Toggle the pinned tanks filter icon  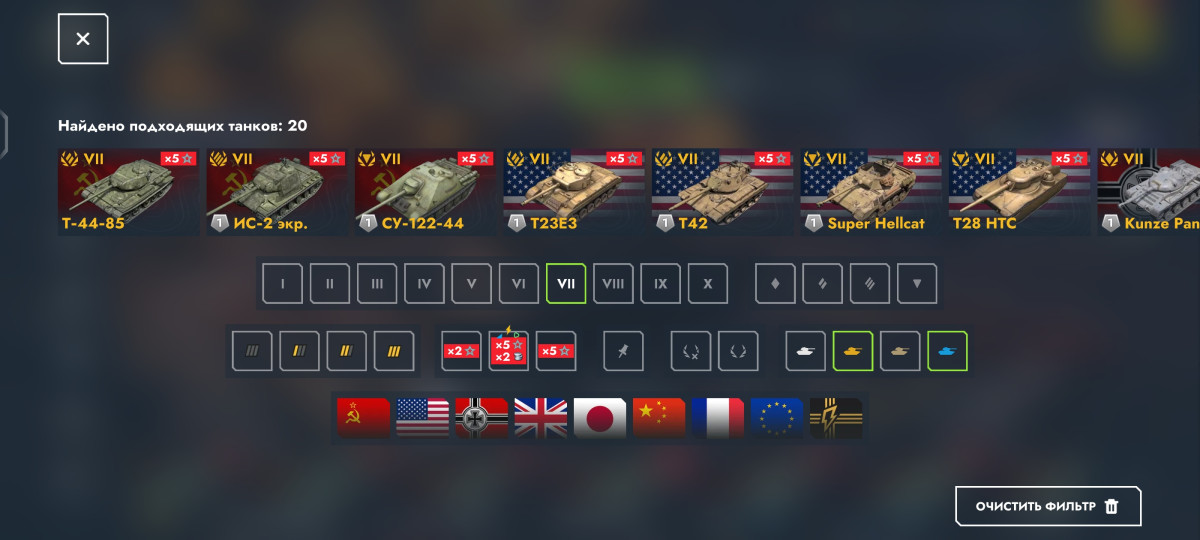(x=623, y=351)
